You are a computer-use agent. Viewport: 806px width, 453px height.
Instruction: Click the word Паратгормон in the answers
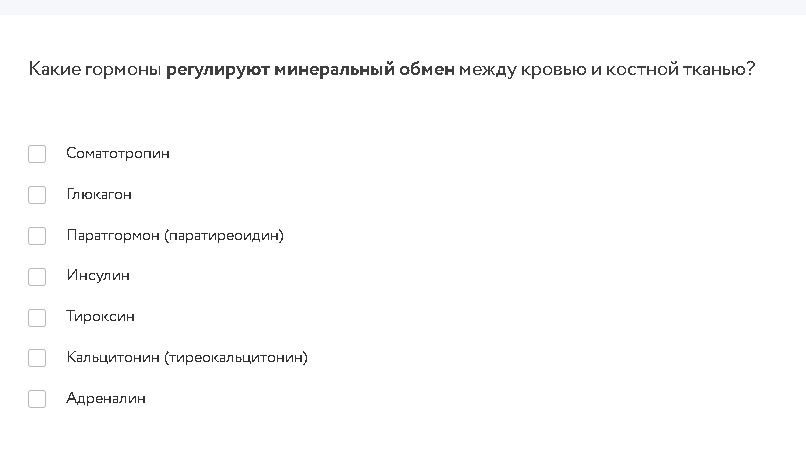[x=113, y=235]
